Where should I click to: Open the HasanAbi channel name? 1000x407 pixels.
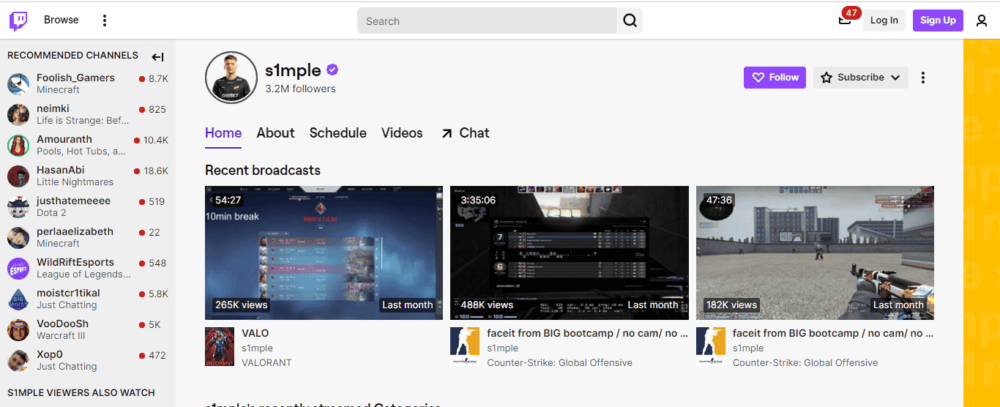click(x=61, y=170)
